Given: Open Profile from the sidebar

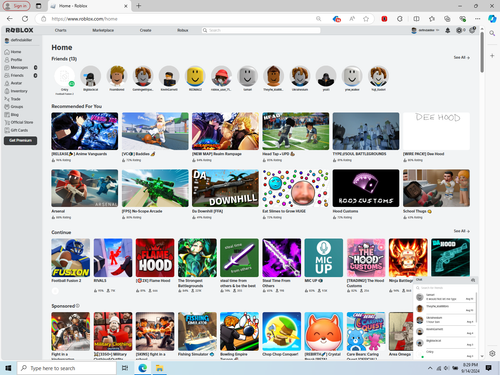Looking at the screenshot, I should 13,60.
